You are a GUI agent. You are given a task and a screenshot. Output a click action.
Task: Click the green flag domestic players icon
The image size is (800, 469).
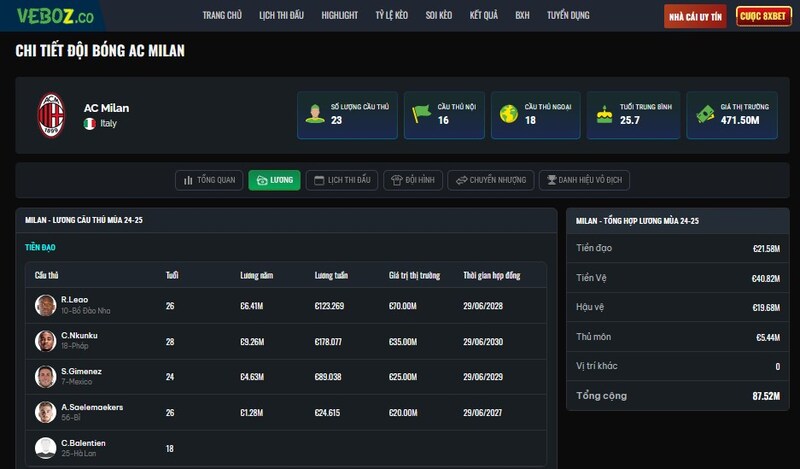click(x=421, y=113)
